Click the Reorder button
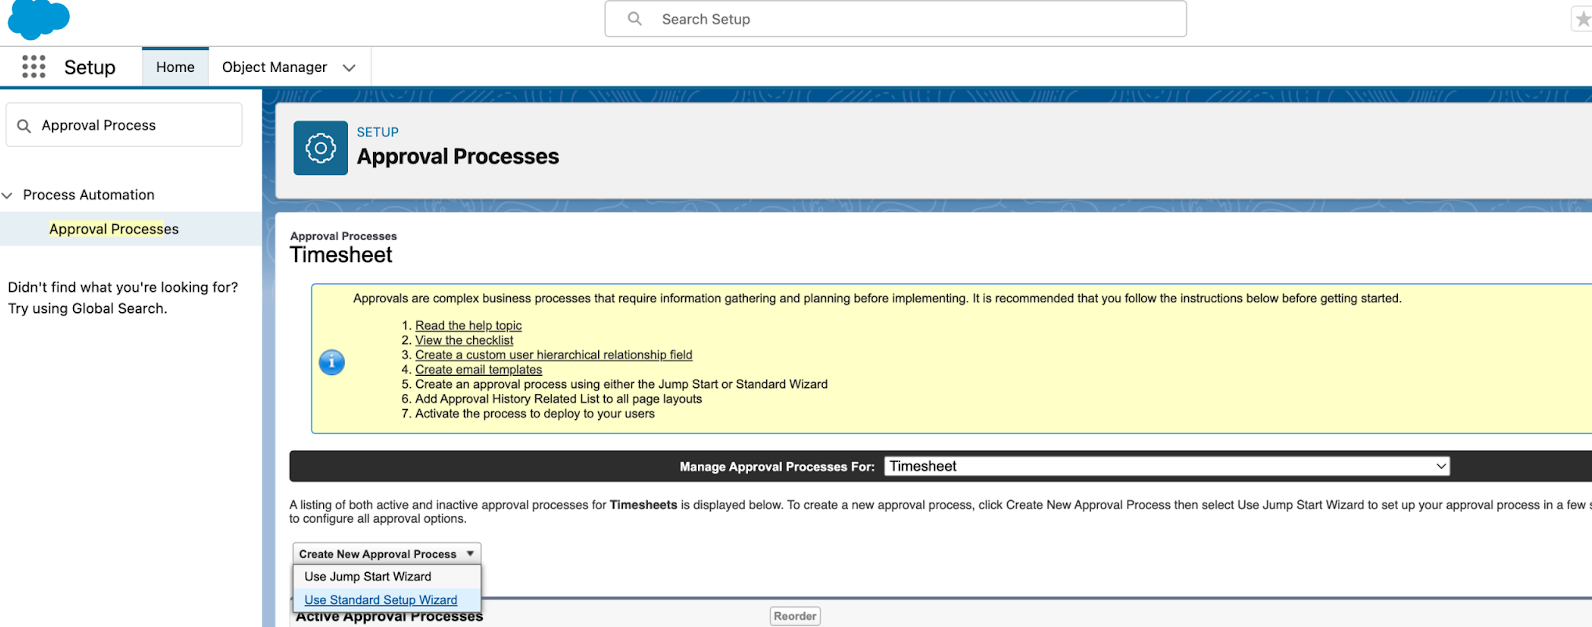This screenshot has height=627, width=1592. (795, 616)
